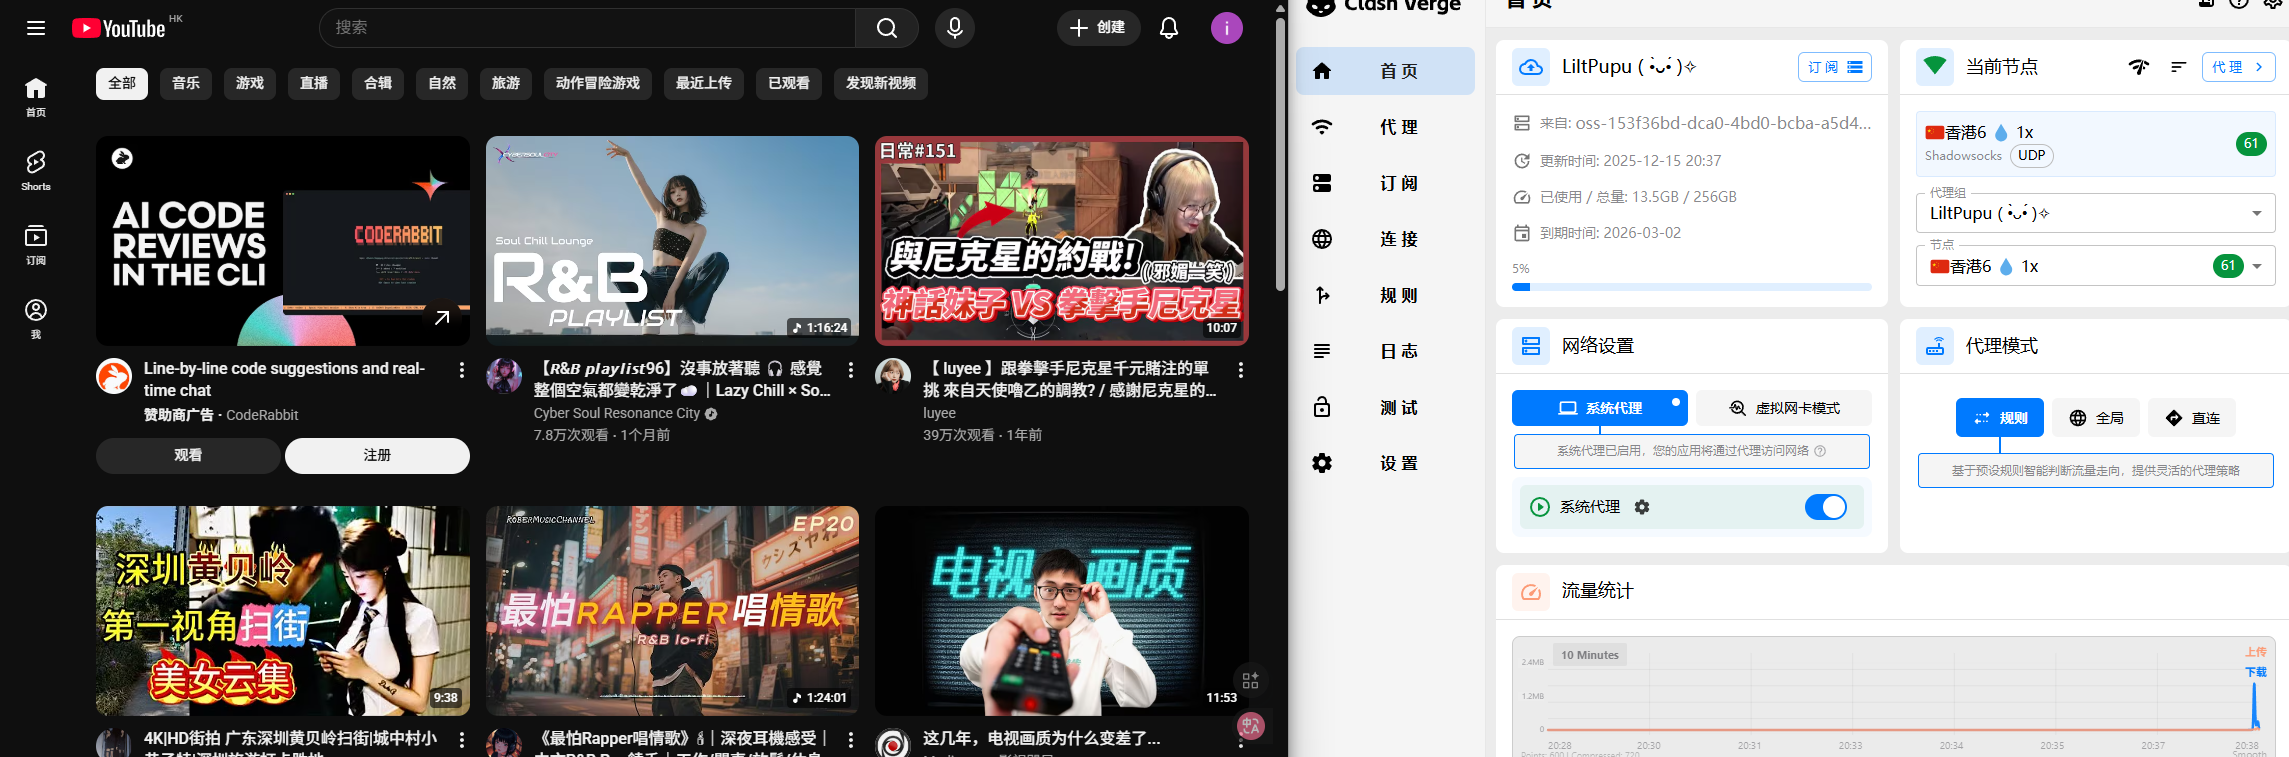Click the node latency test signal icon

point(2138,67)
